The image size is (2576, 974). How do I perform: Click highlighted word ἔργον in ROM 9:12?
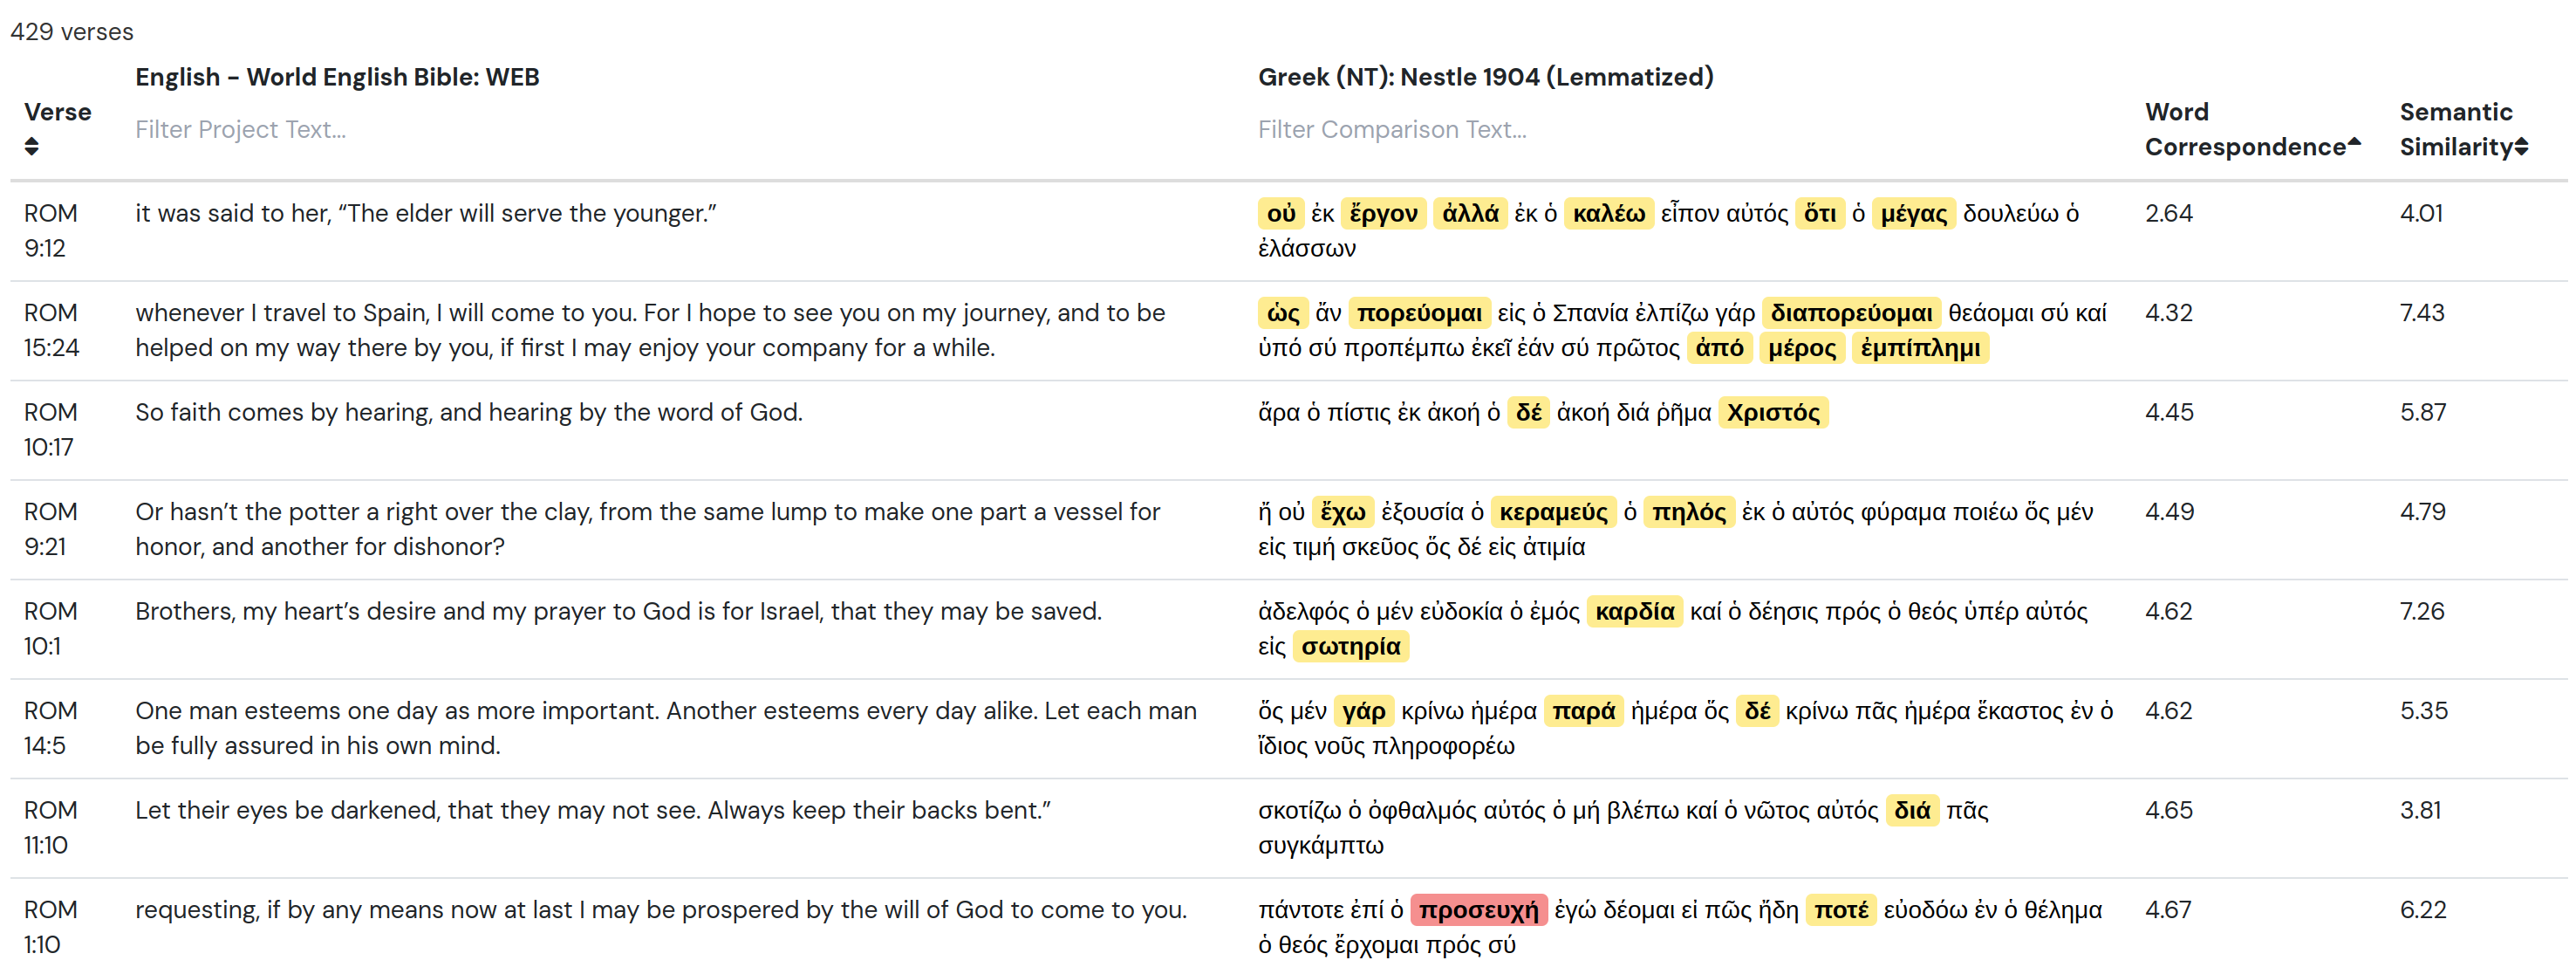pos(1383,214)
